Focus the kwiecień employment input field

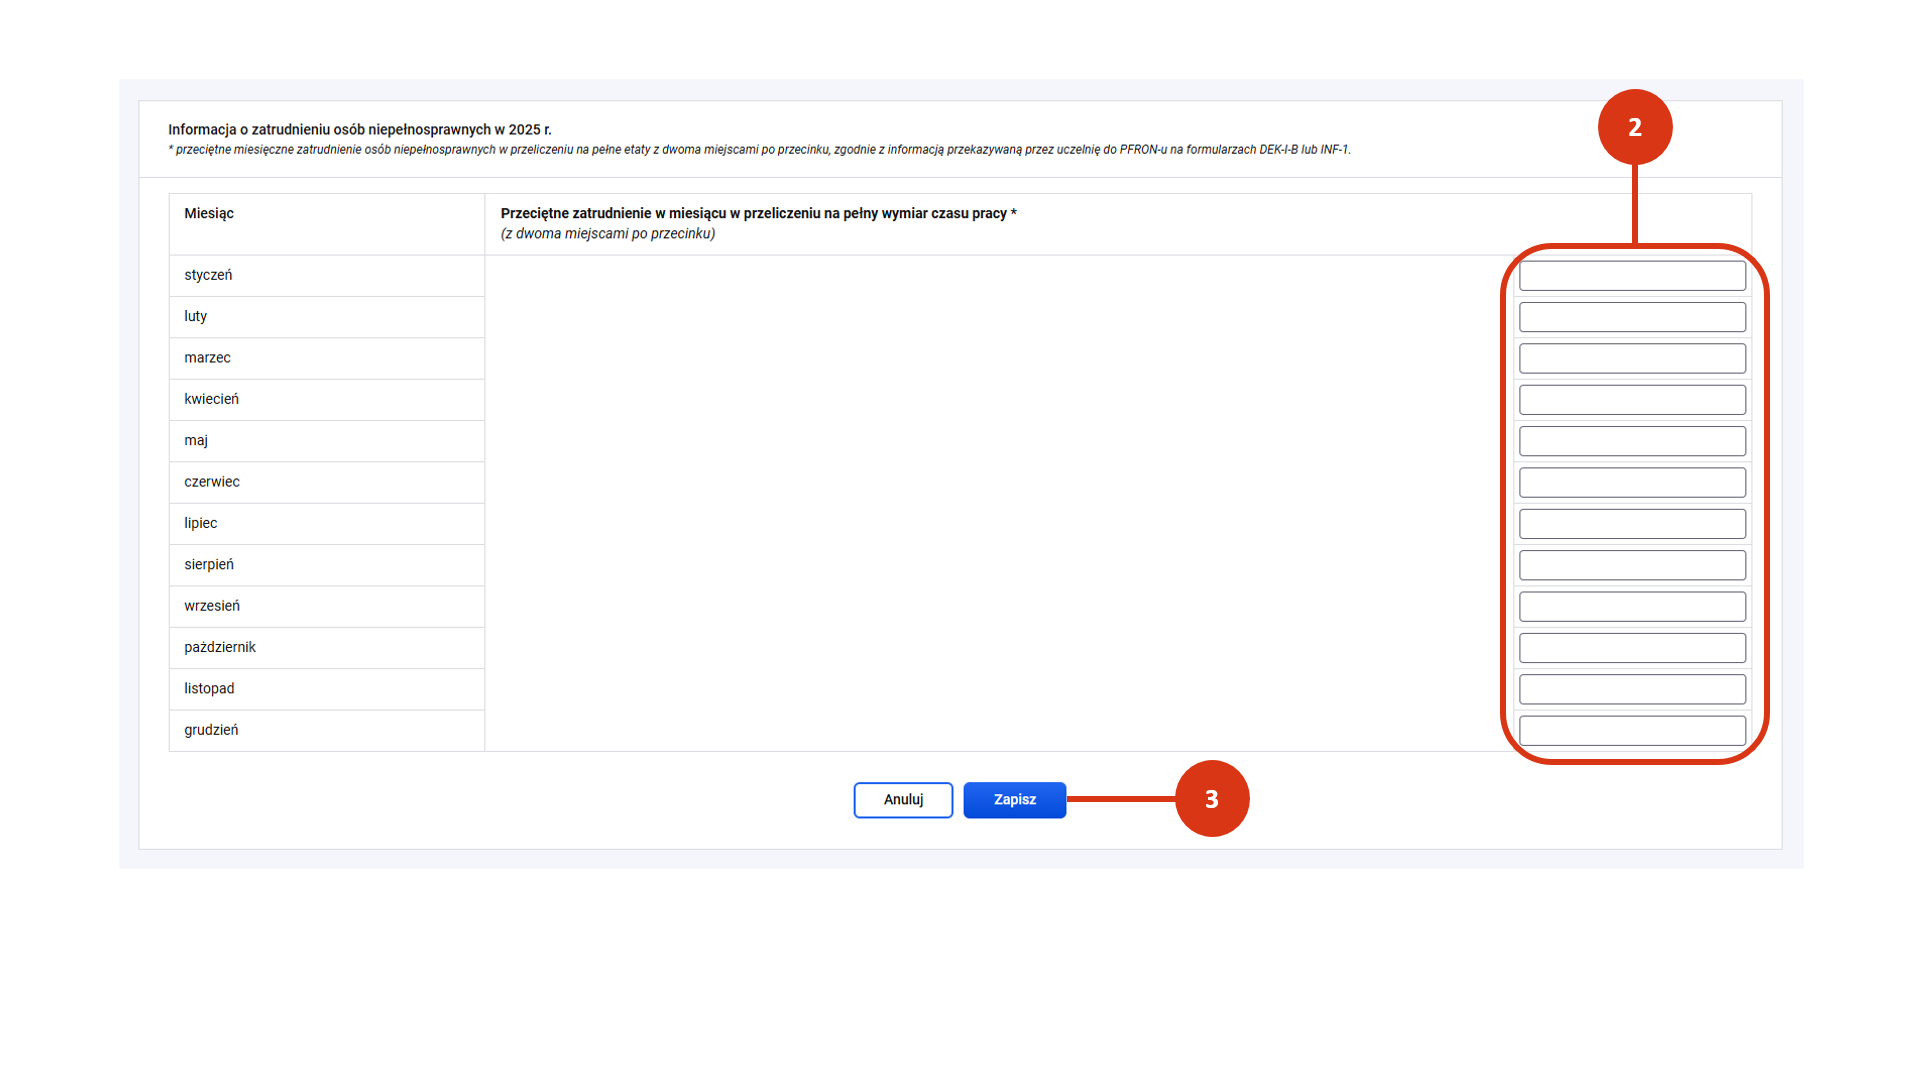pyautogui.click(x=1632, y=400)
